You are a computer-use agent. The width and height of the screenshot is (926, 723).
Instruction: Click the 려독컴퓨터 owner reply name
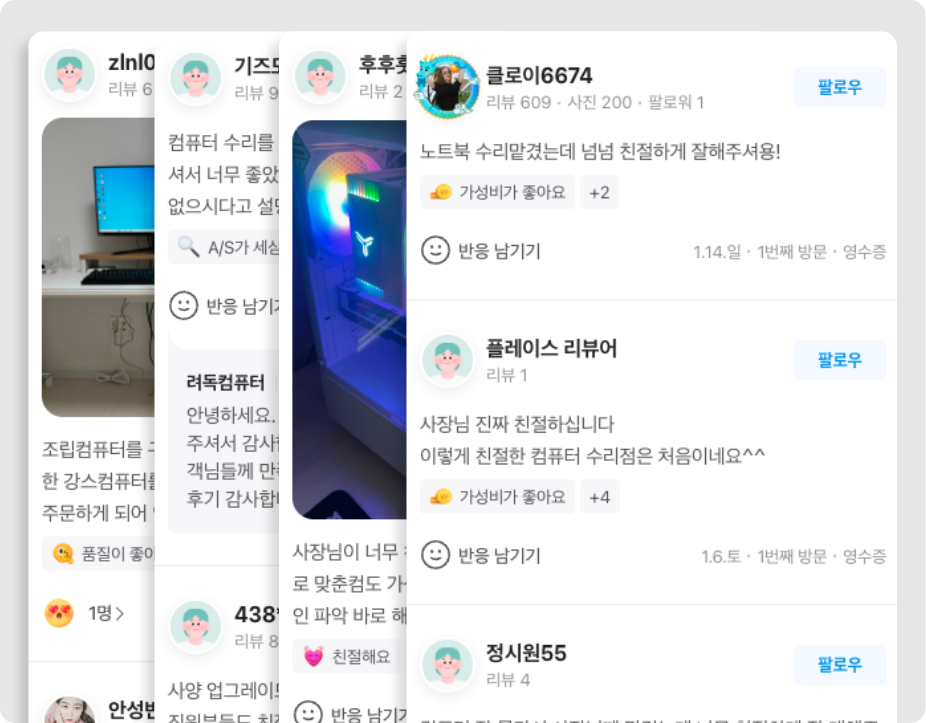pos(225,382)
